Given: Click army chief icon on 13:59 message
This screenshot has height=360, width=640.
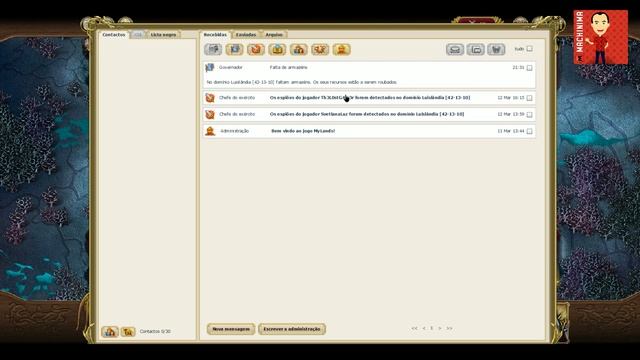Looking at the screenshot, I should pyautogui.click(x=210, y=114).
